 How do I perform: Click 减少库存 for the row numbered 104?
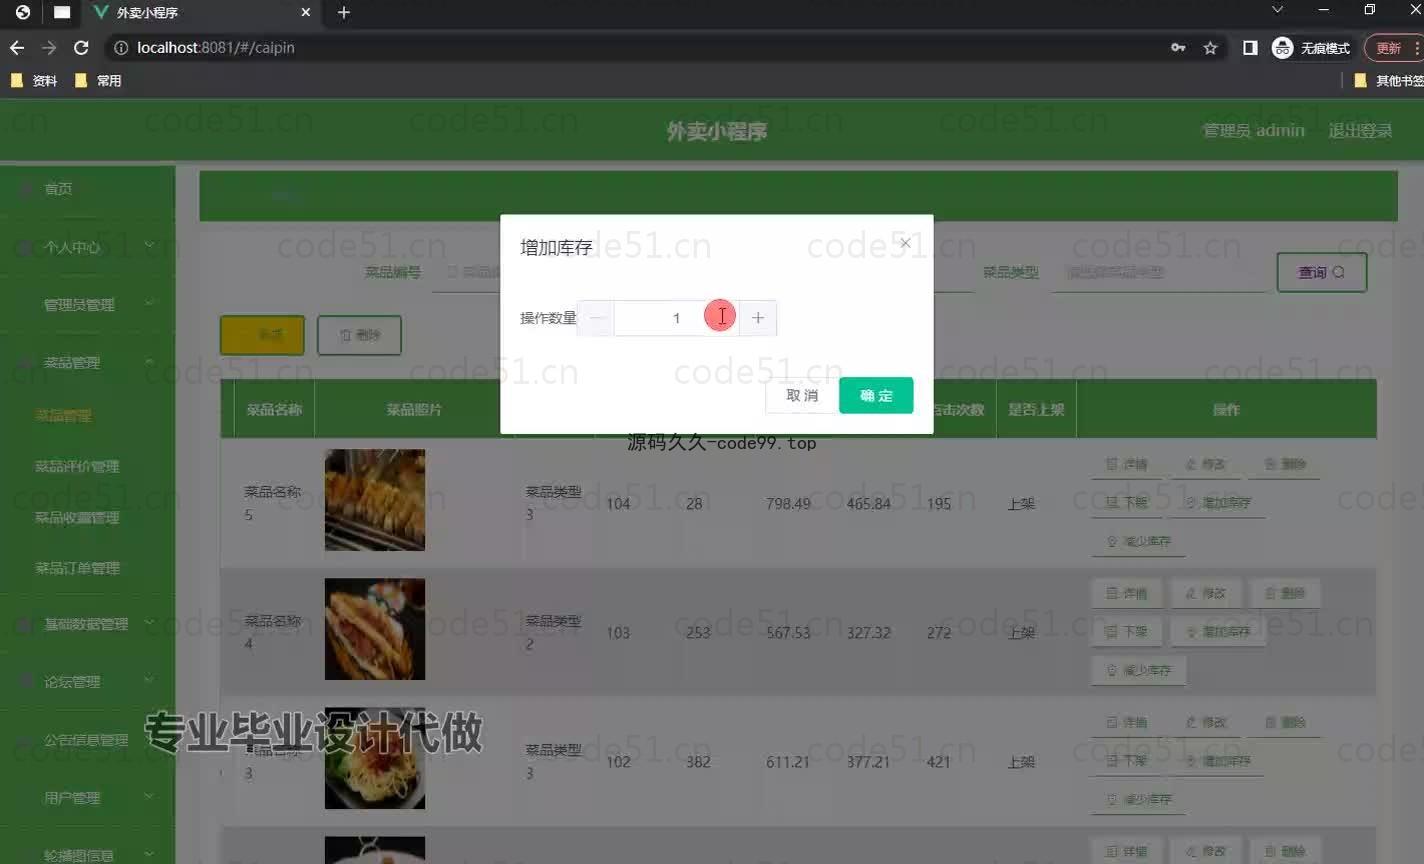click(1138, 541)
